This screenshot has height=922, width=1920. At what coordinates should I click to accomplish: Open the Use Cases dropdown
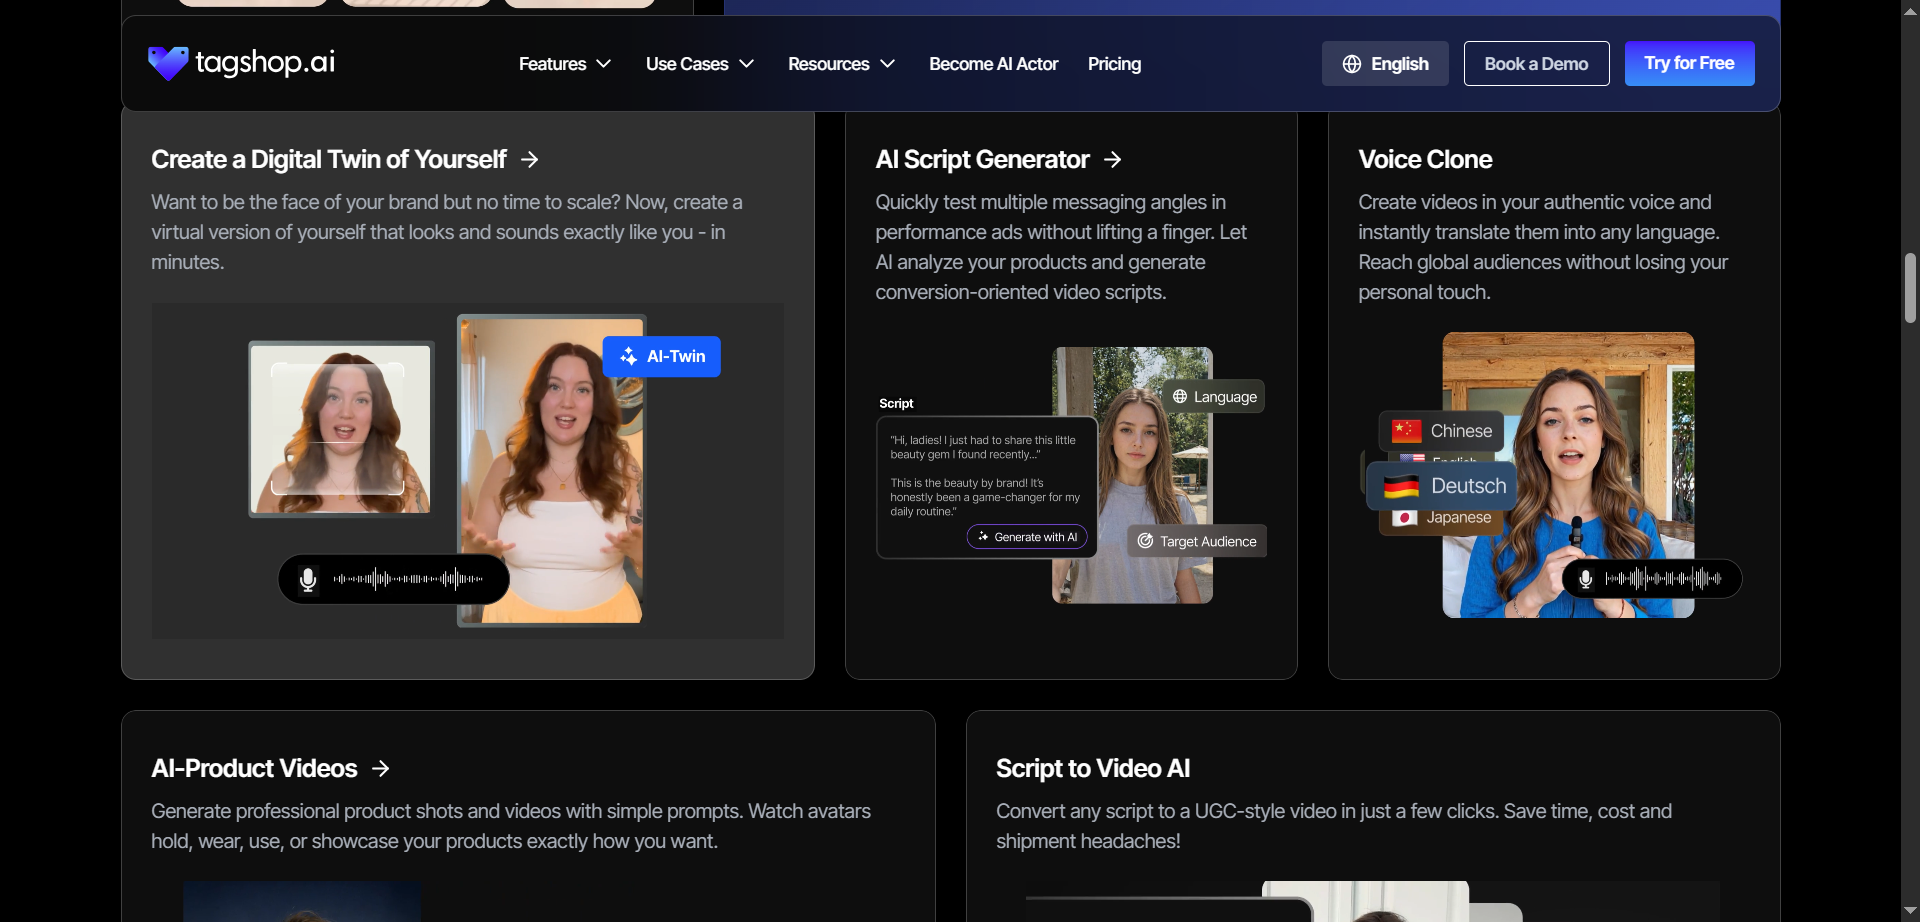699,63
